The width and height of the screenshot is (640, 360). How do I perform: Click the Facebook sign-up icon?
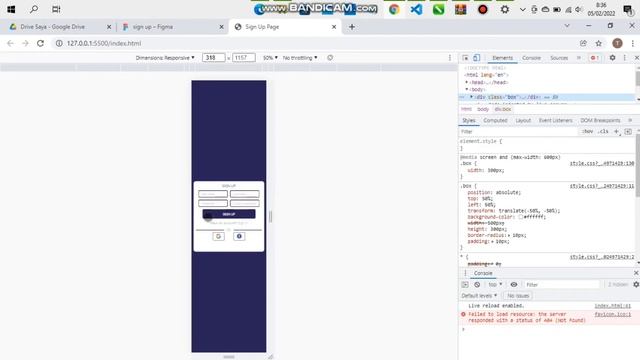click(x=239, y=236)
